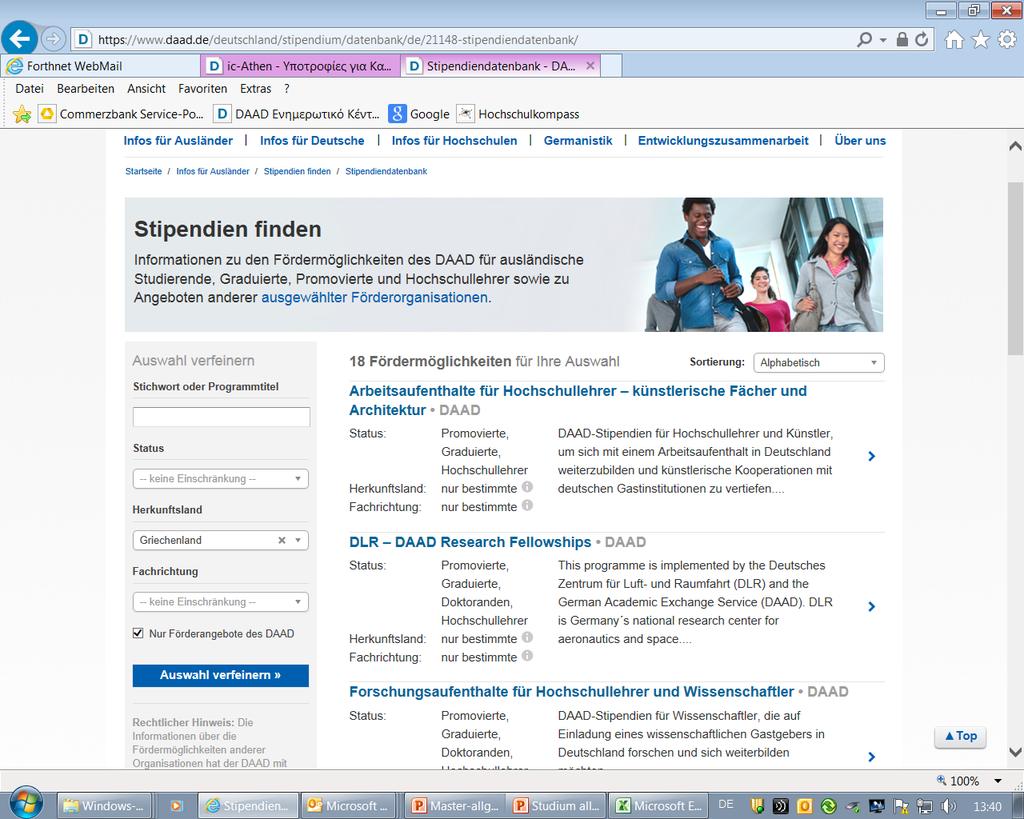
Task: Expand the Arbeitsaufenthalte entry with its arrow
Action: (x=872, y=456)
